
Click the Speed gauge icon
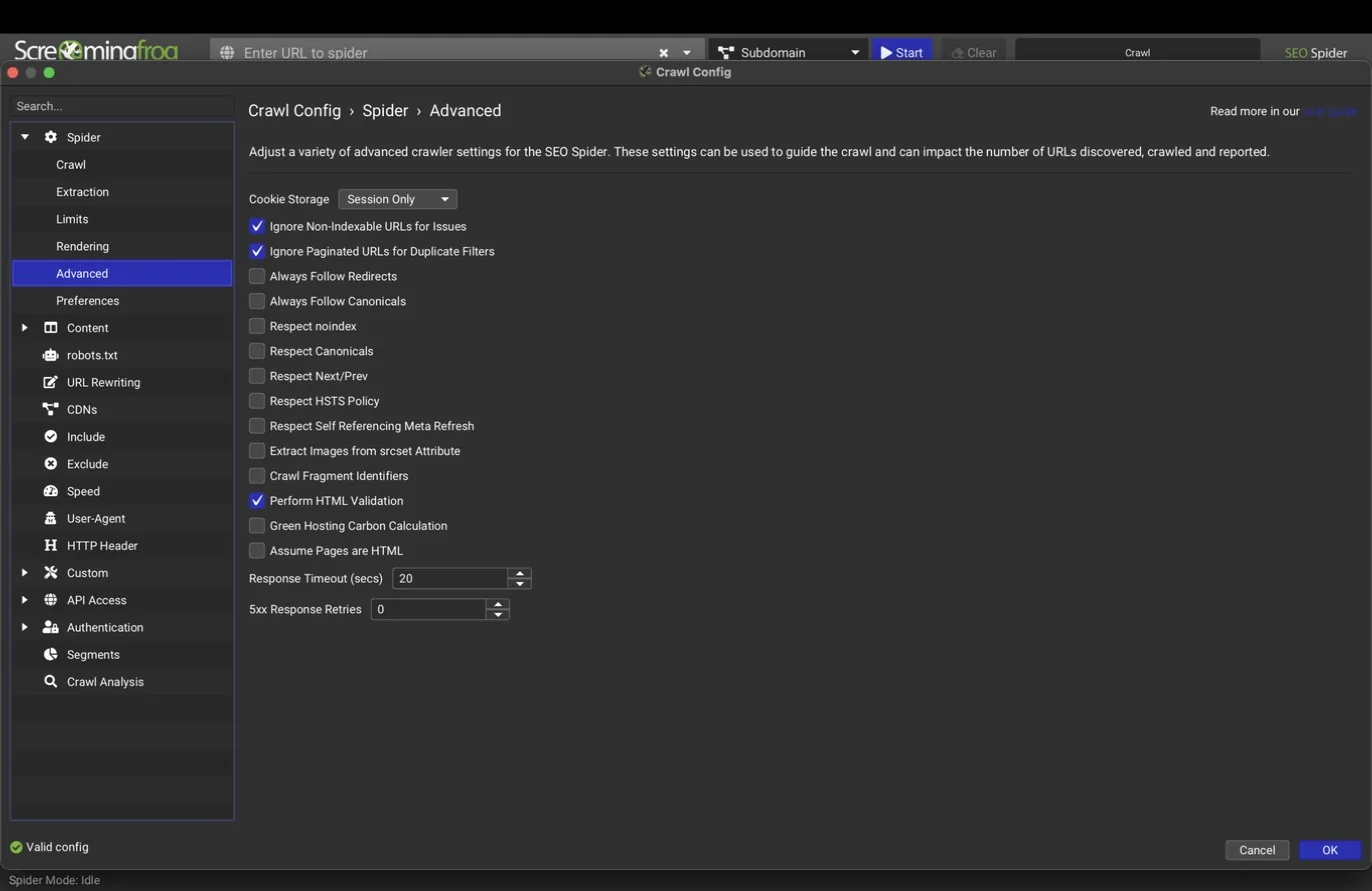[x=50, y=491]
